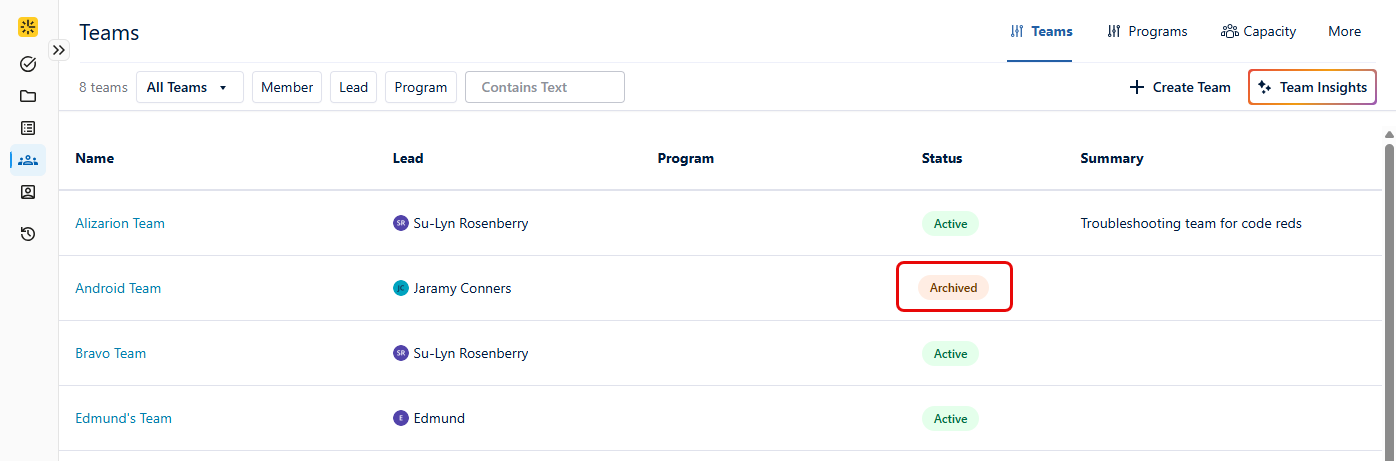
Task: Open the More menu
Action: pos(1344,31)
